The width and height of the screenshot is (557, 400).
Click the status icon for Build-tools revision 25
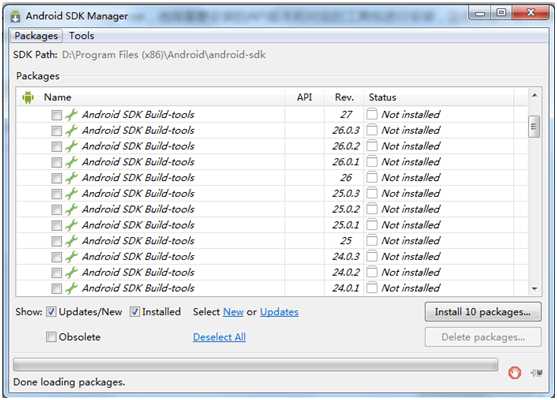pyautogui.click(x=372, y=241)
